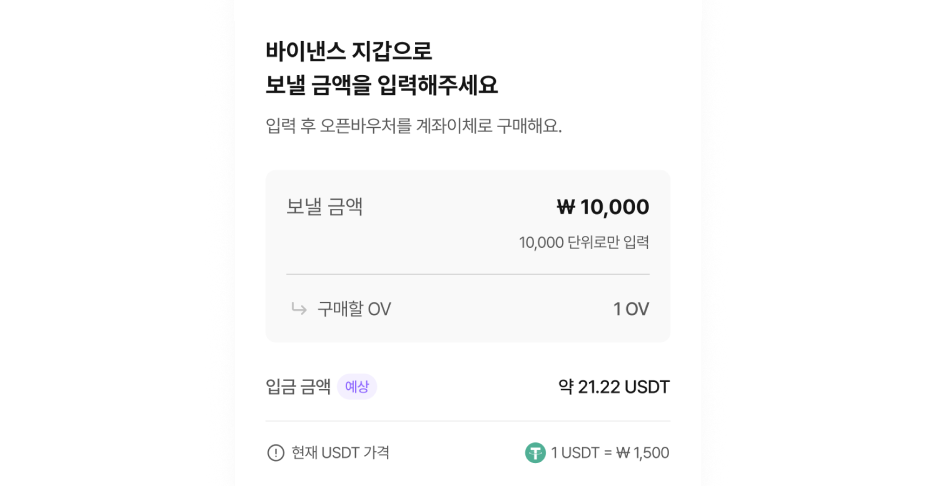Tap the 약 21.22 USDT estimated amount
Screen dimensions: 936x486
coord(614,387)
